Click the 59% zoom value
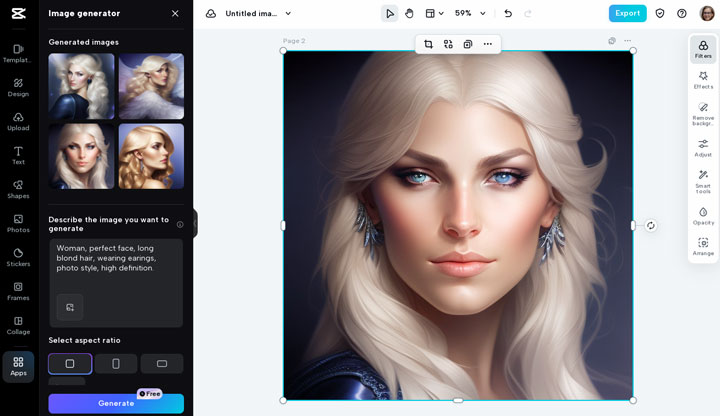720x416 pixels. pos(463,13)
